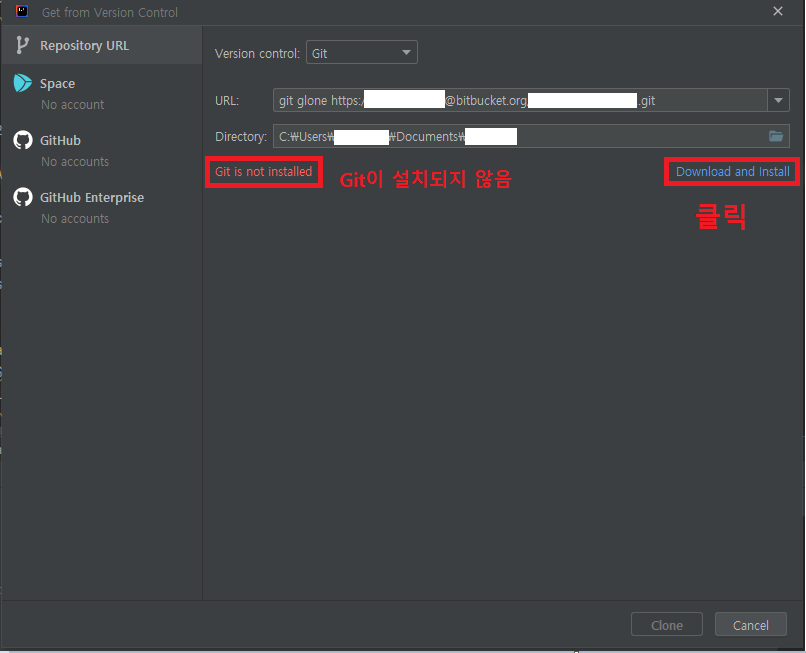Select the Repository URL branch icon

pos(22,45)
